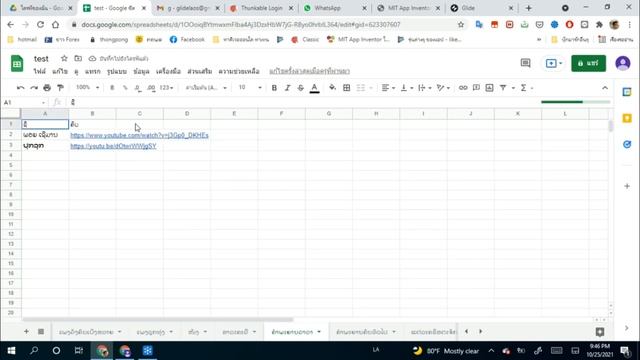Open Keep in the side panel
The height and width of the screenshot is (360, 640).
(627, 118)
